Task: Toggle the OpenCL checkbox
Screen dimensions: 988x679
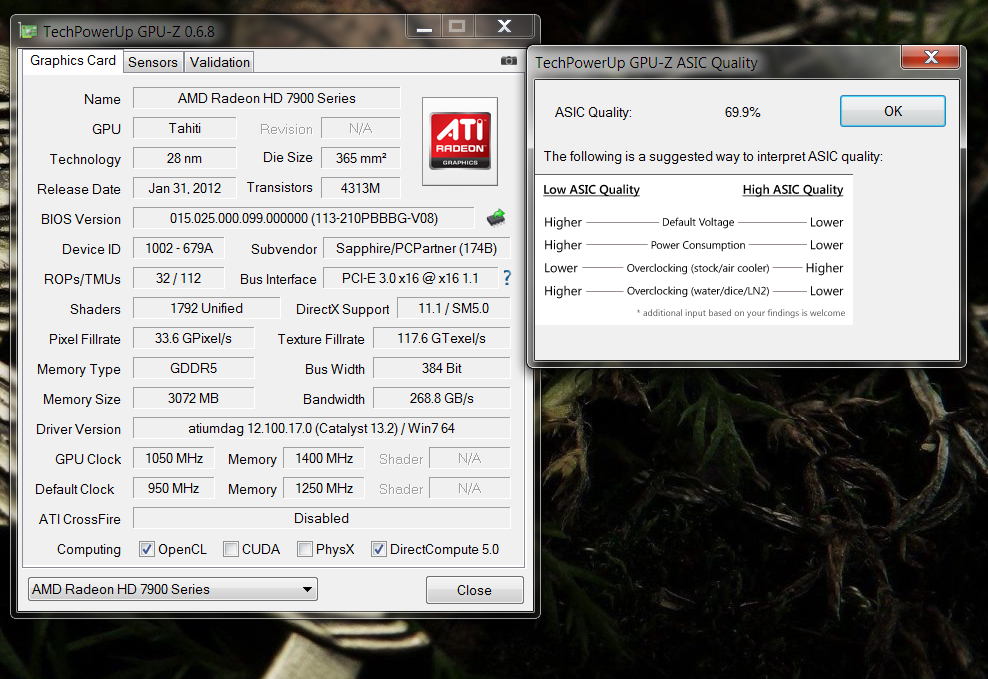Action: [x=147, y=549]
